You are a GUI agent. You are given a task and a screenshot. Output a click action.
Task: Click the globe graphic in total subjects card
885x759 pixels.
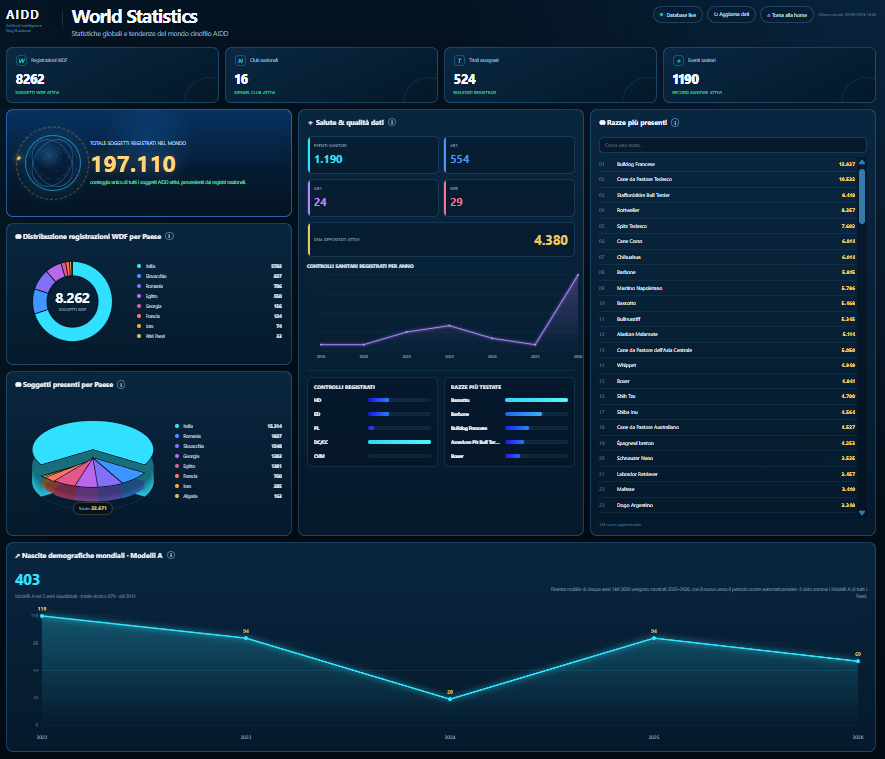pyautogui.click(x=52, y=163)
